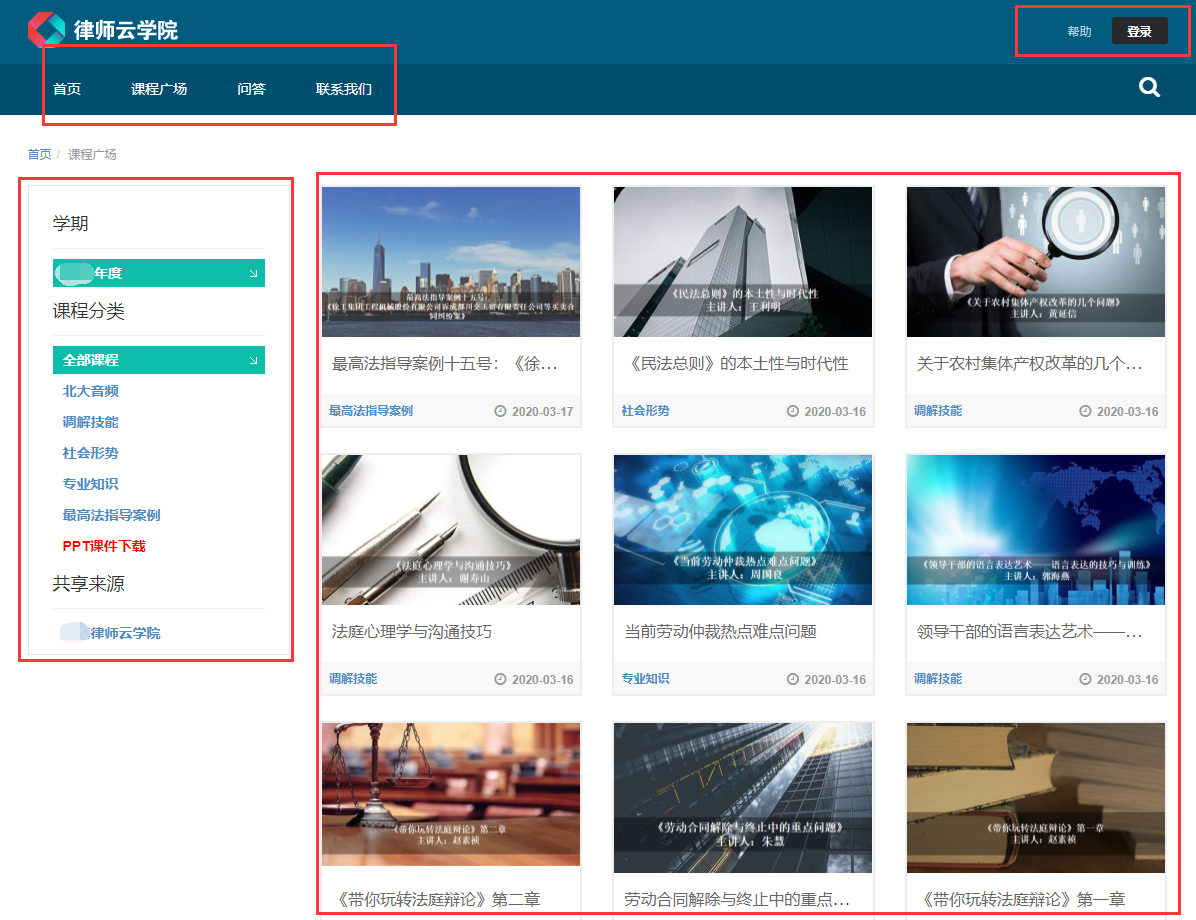Click the arrow icon on 全部课程
Image resolution: width=1196 pixels, height=920 pixels.
point(253,360)
